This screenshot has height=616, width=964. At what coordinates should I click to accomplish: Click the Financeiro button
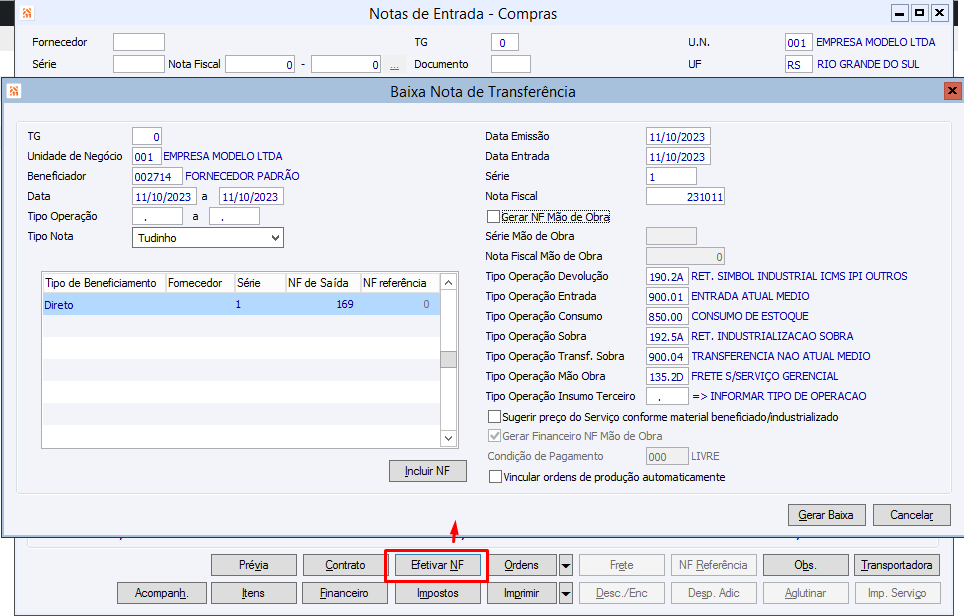[x=346, y=593]
